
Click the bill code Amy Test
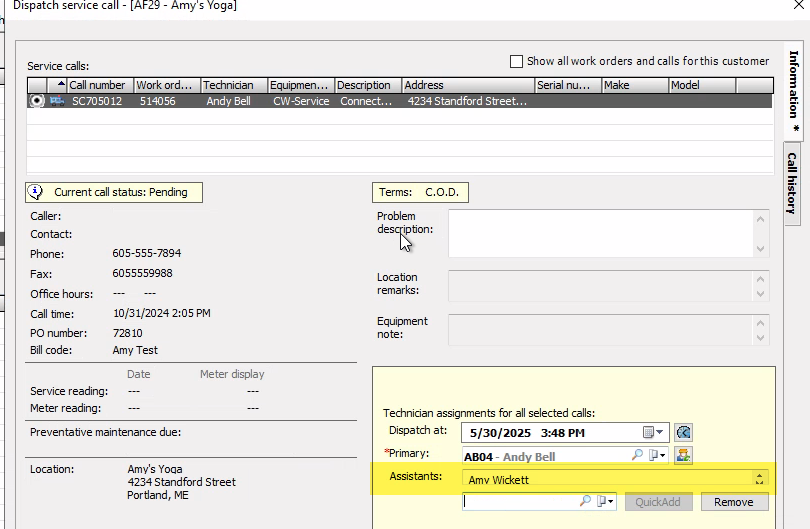(x=135, y=350)
